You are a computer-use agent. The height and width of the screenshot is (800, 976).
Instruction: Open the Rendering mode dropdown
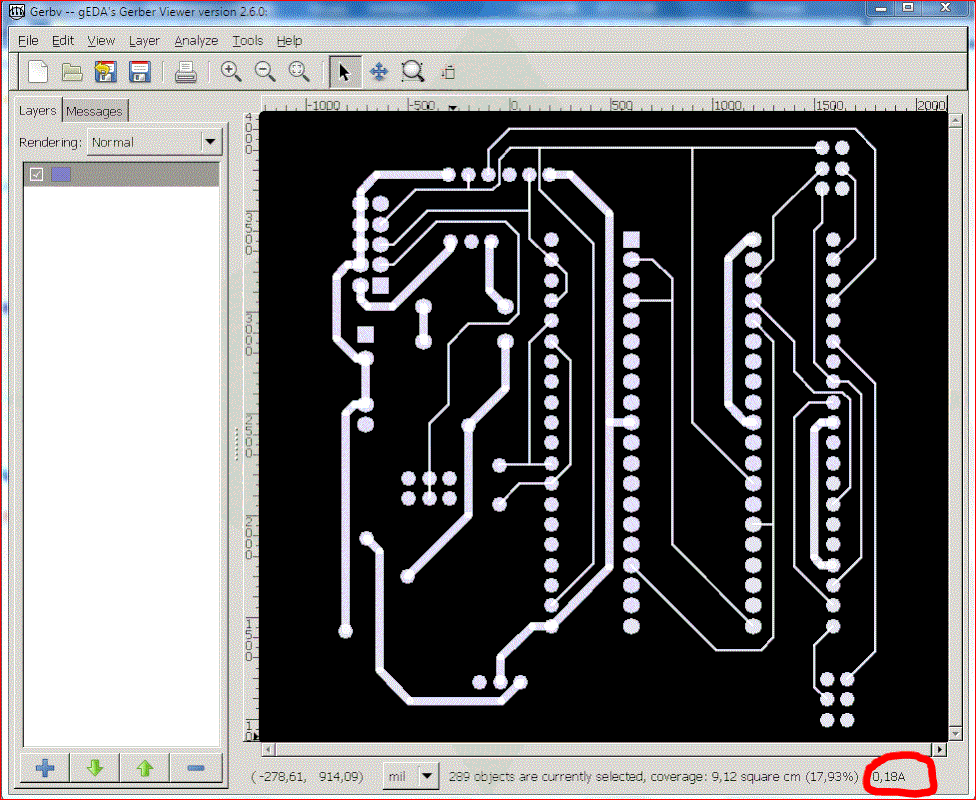[x=155, y=143]
